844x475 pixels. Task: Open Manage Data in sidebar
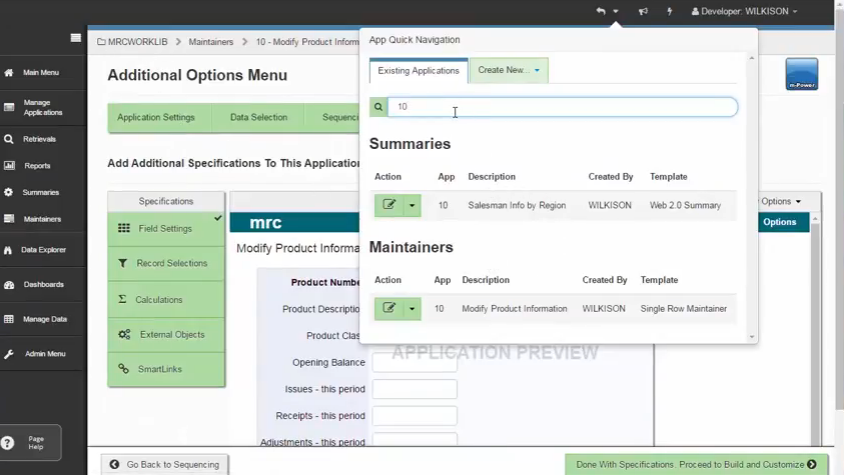[x=43, y=319]
